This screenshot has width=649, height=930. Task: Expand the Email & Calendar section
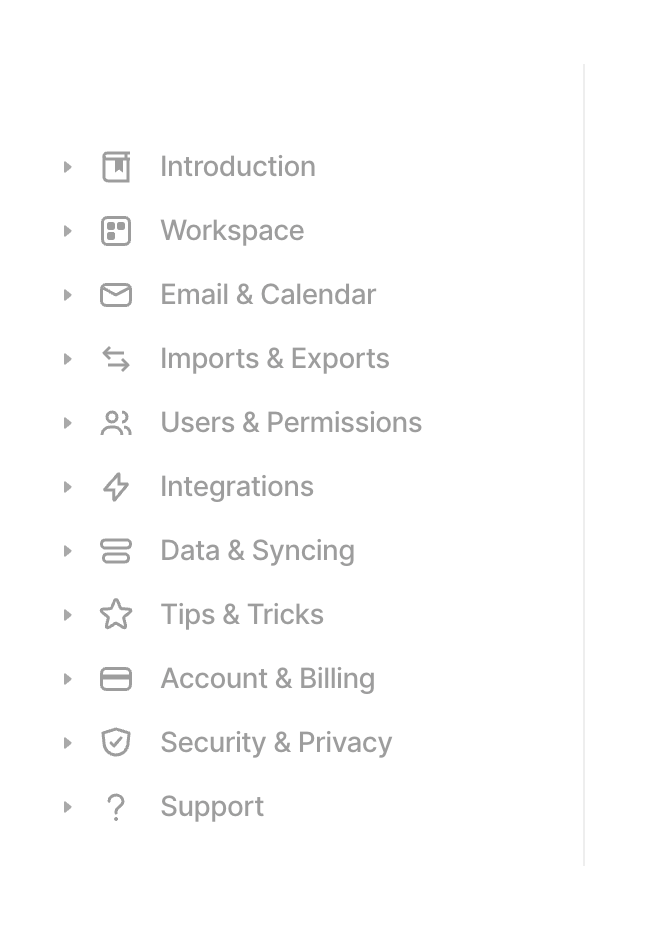click(67, 294)
